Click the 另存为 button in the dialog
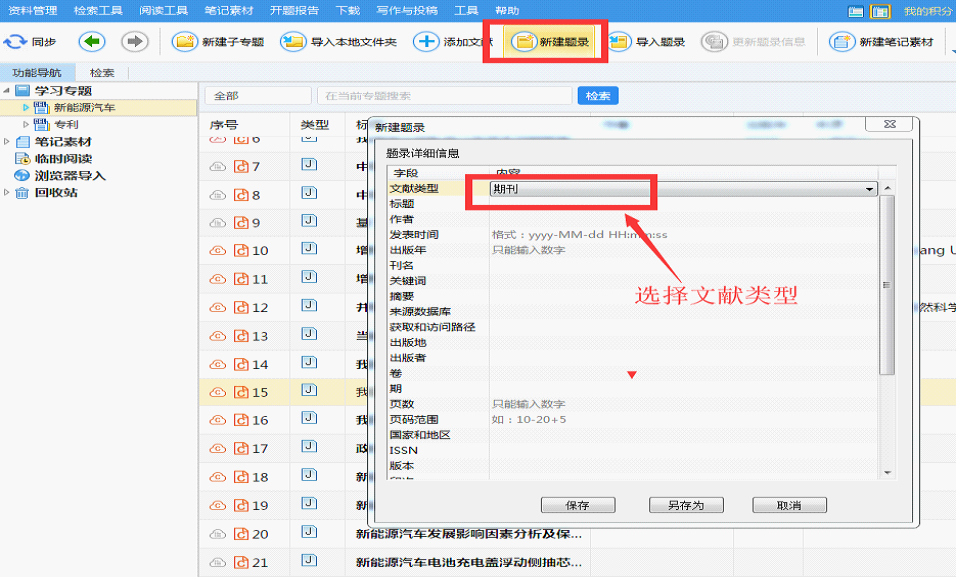Image resolution: width=960 pixels, height=580 pixels. click(x=686, y=505)
